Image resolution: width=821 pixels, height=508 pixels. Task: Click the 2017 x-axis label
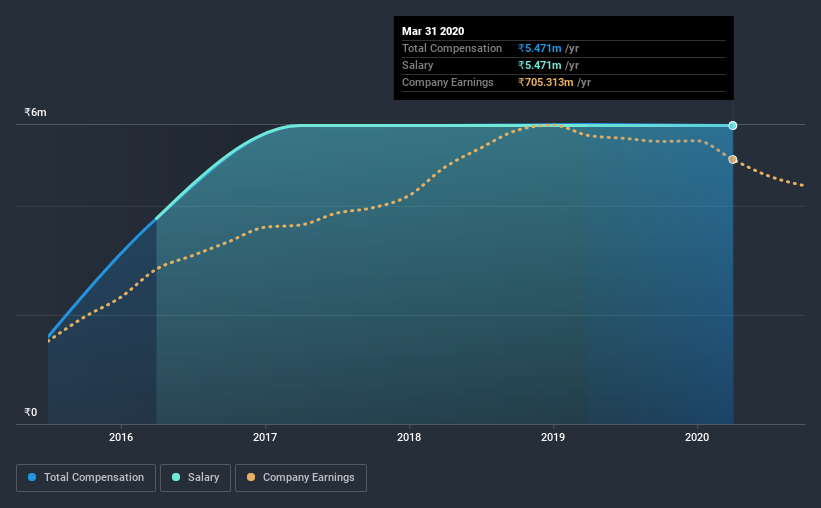tap(265, 437)
